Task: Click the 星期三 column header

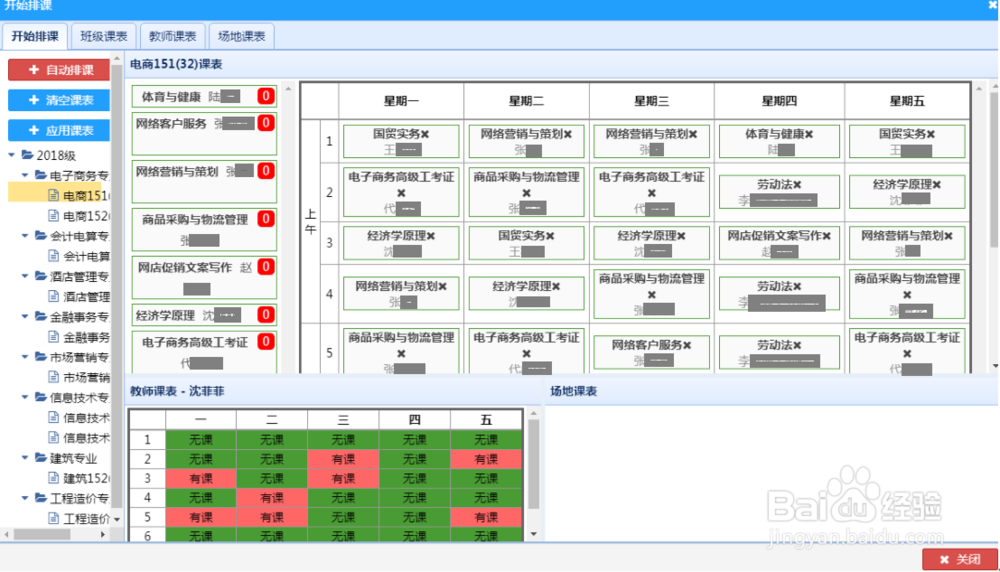Action: click(x=651, y=101)
